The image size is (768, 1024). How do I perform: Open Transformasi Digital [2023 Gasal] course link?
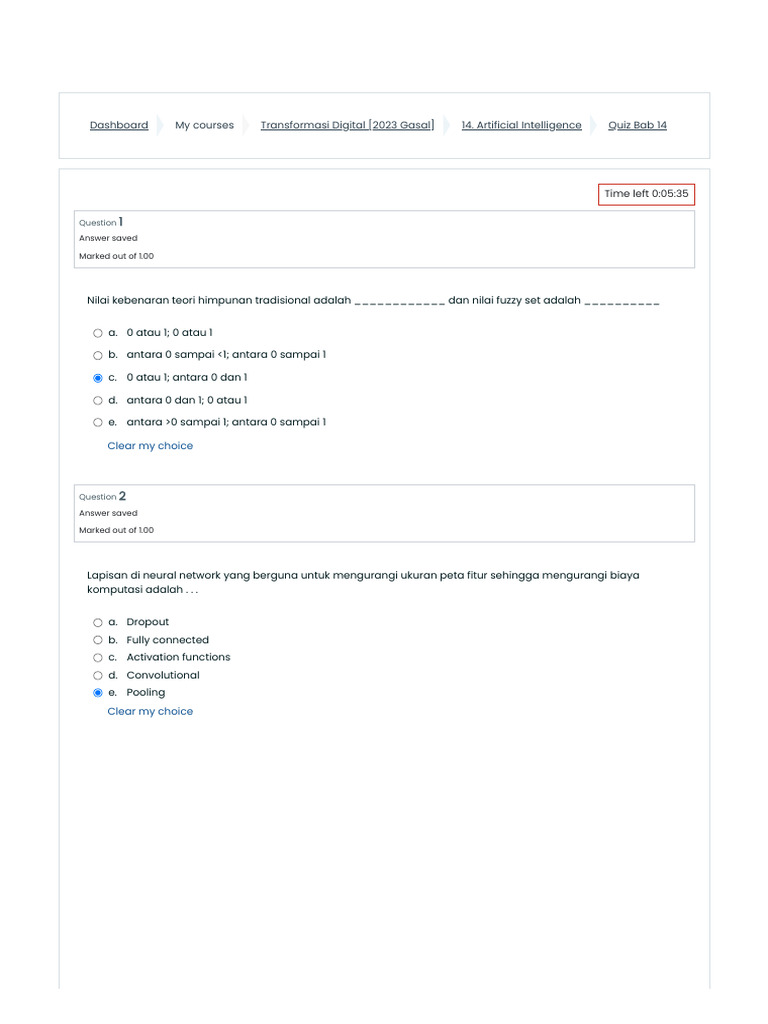pyautogui.click(x=347, y=125)
